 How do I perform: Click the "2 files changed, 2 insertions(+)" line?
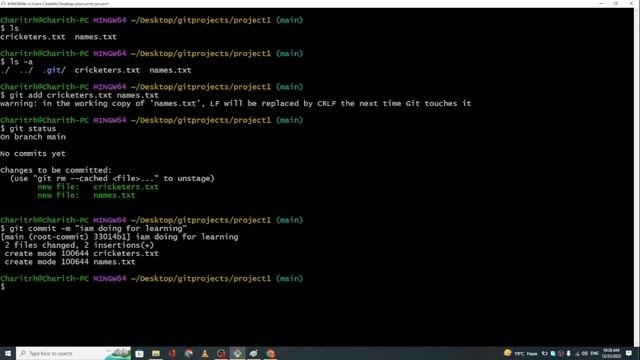tap(79, 245)
